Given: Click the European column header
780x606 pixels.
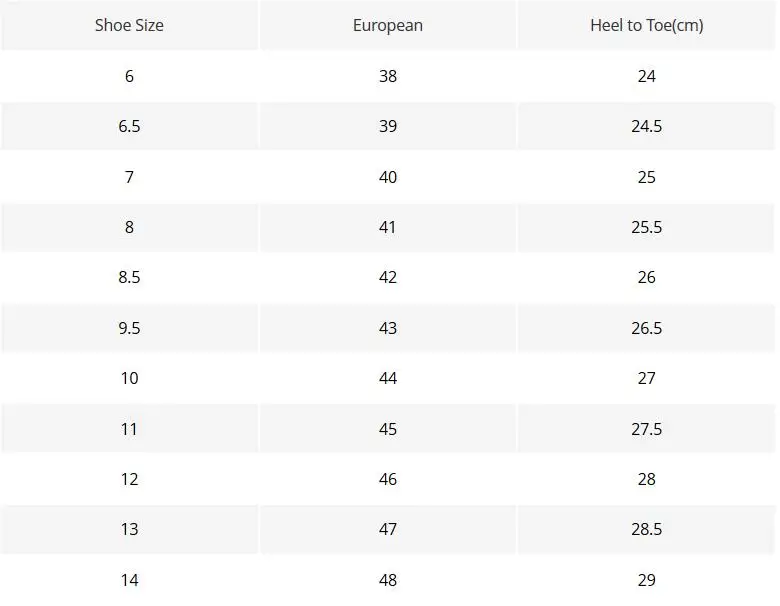Looking at the screenshot, I should pyautogui.click(x=388, y=25).
